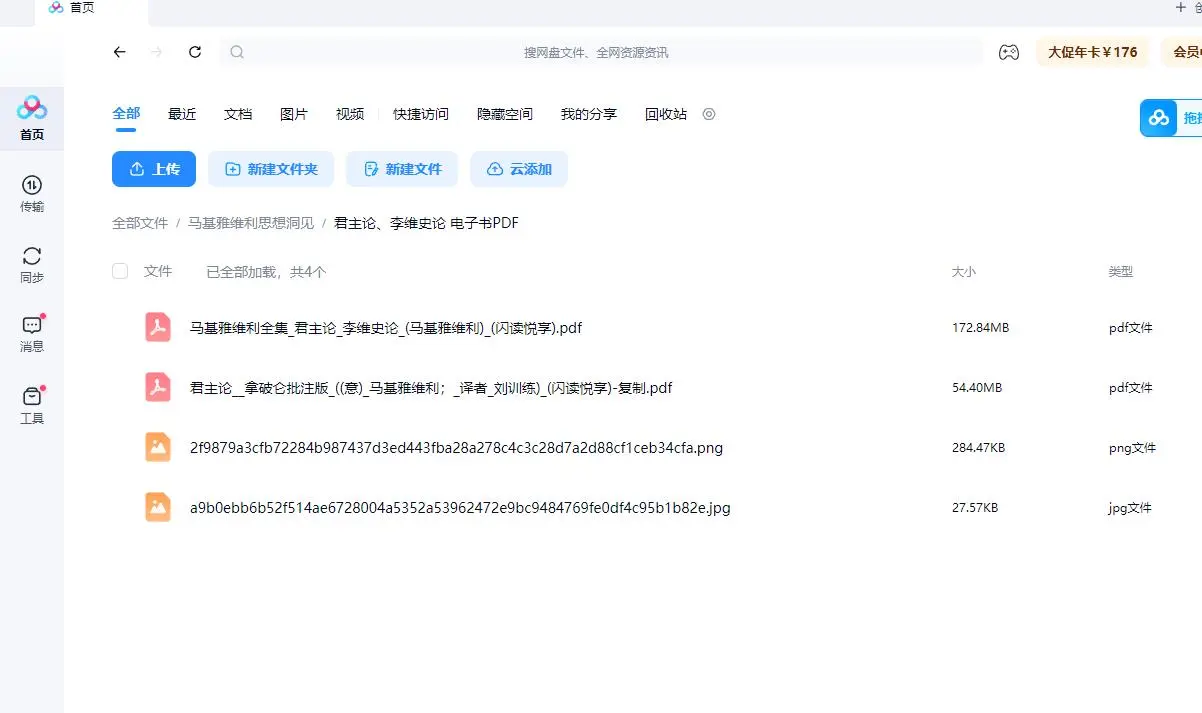The width and height of the screenshot is (1202, 713).
Task: Expand the 云添加 cloud add option
Action: [519, 169]
